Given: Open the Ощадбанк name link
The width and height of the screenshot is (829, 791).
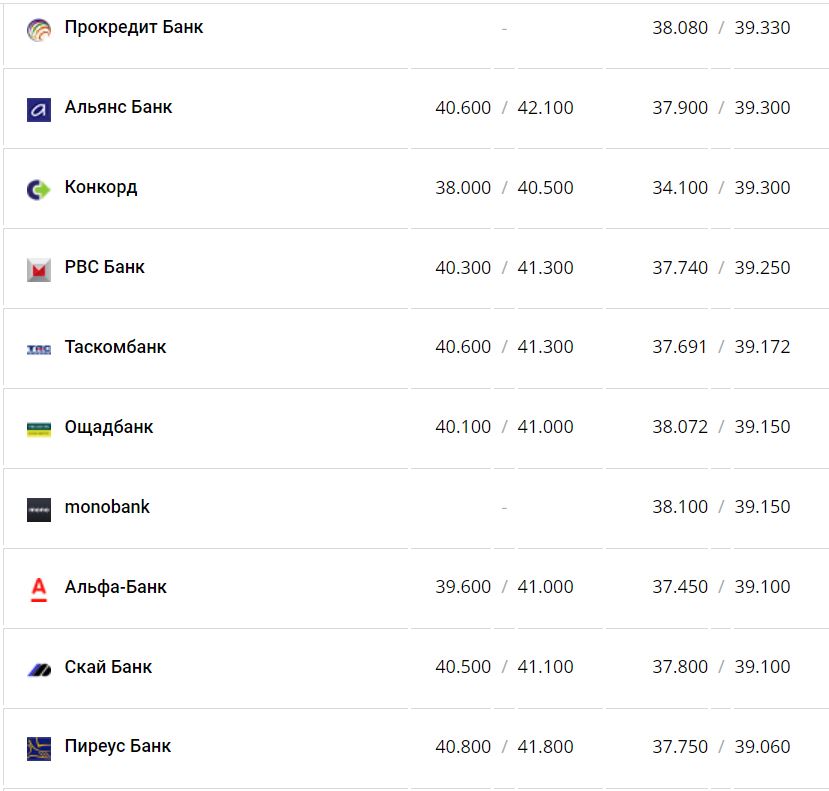Looking at the screenshot, I should point(109,427).
